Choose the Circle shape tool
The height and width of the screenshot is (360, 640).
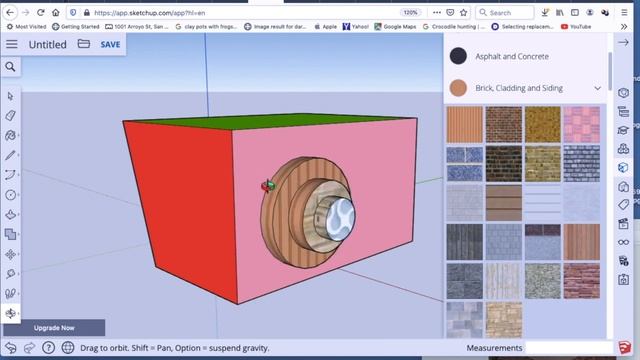coord(11,195)
